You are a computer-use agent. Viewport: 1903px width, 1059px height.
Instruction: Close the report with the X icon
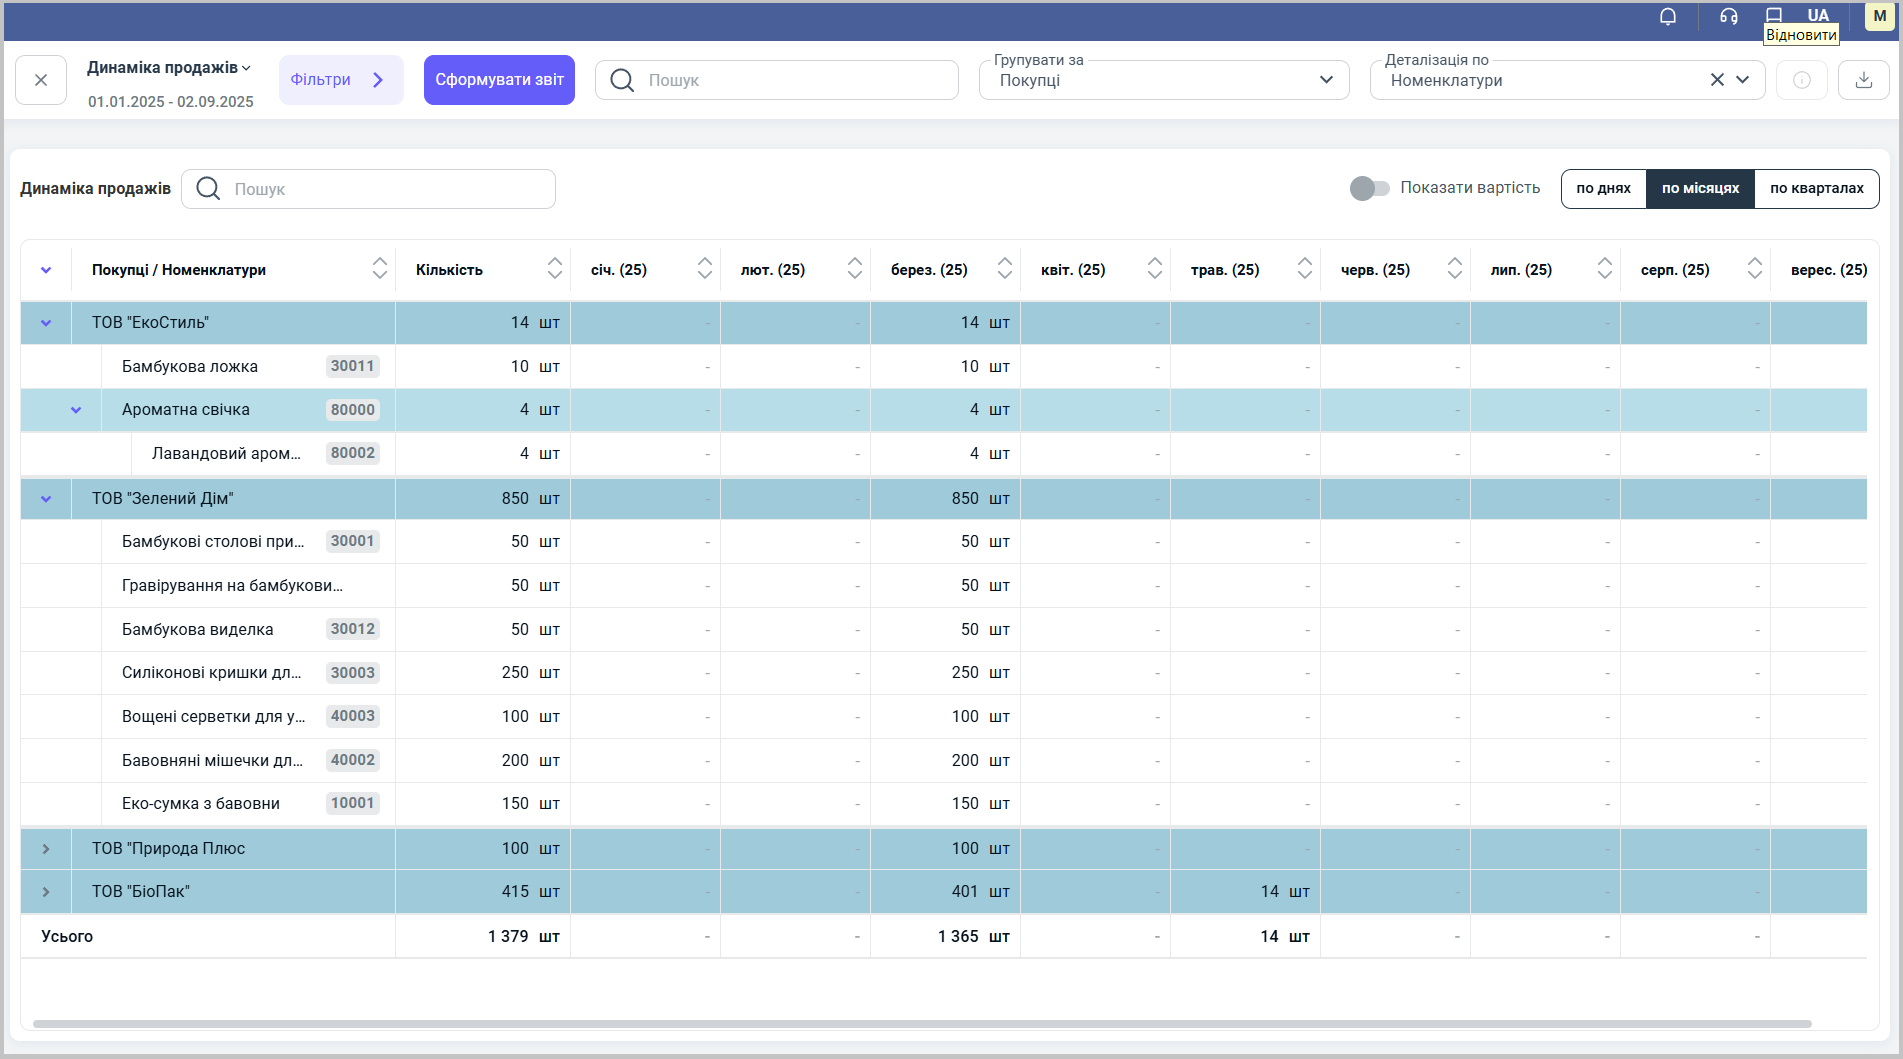tap(41, 80)
